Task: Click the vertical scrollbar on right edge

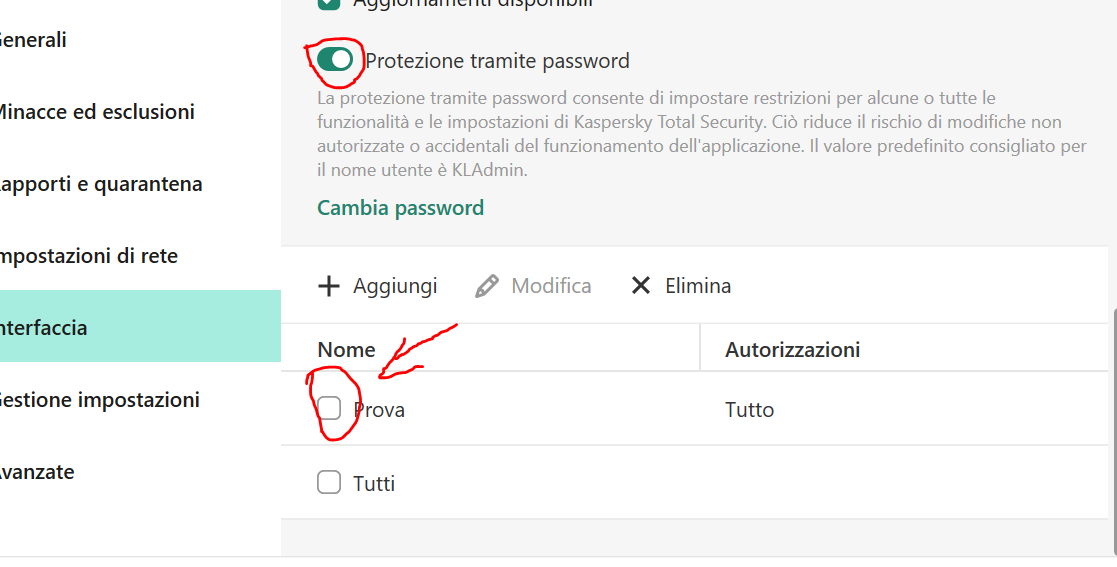Action: pyautogui.click(x=1113, y=430)
